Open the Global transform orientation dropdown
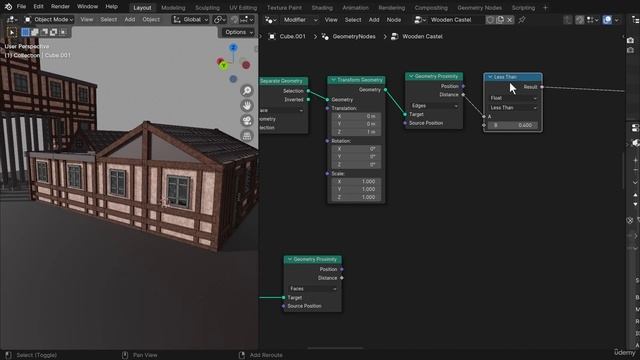The image size is (640, 360). tap(190, 20)
